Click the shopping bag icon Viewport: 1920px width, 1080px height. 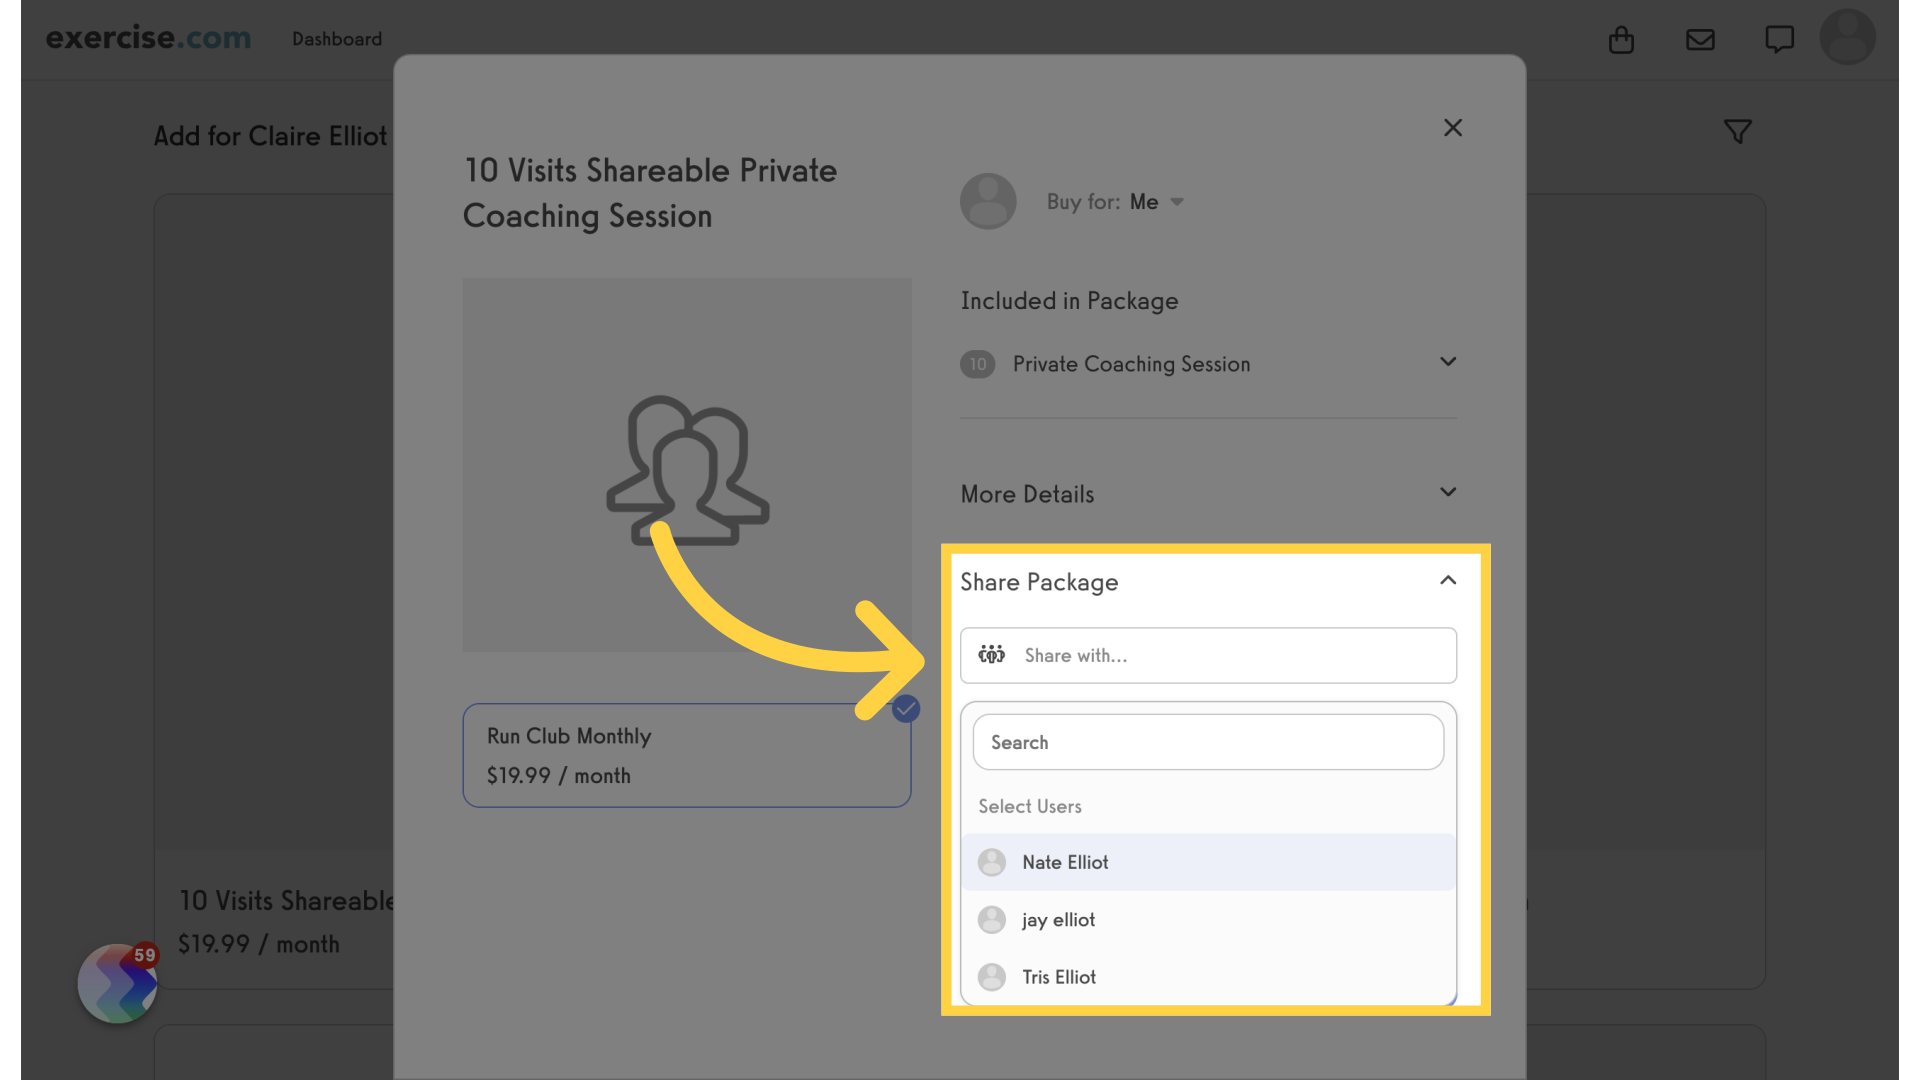point(1621,40)
